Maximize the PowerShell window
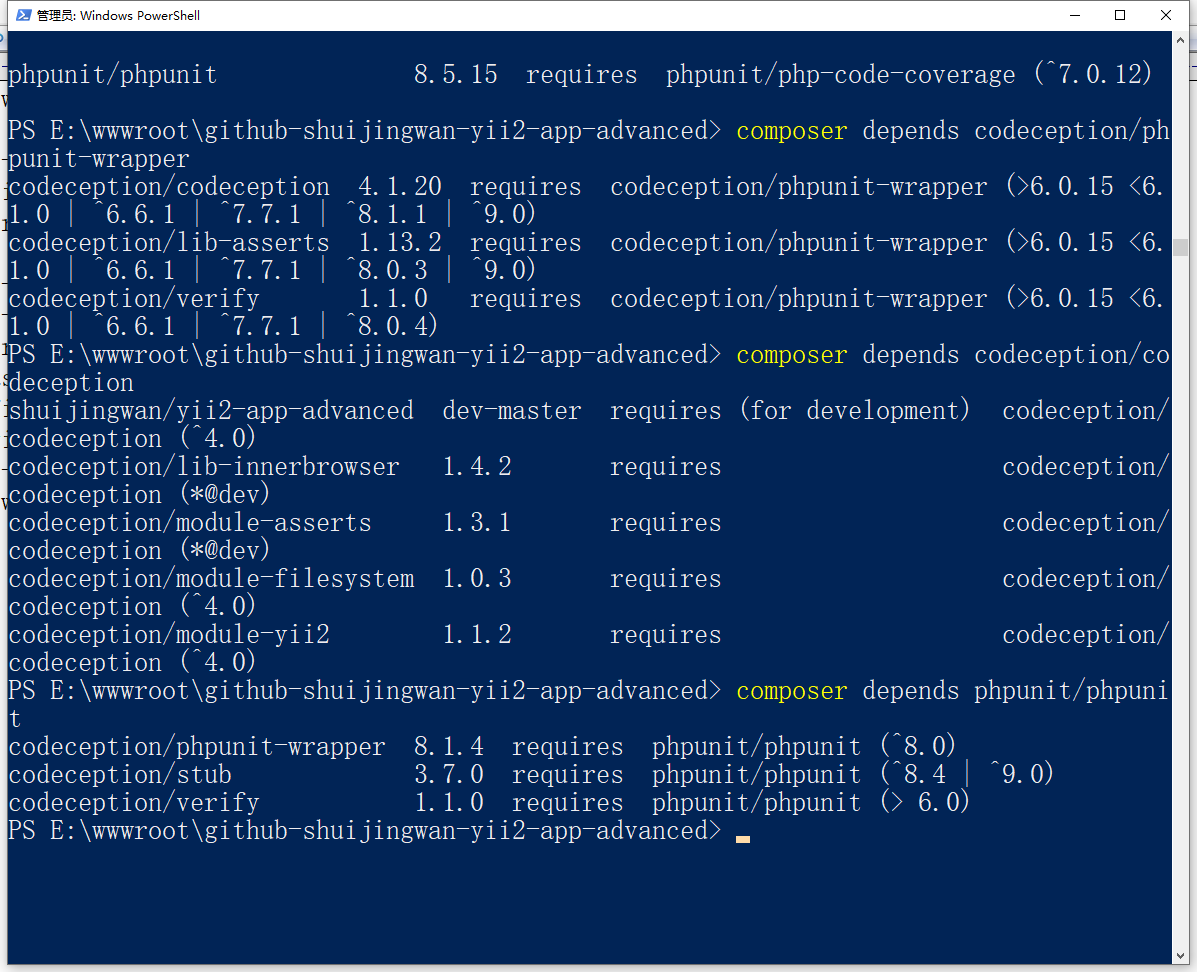 1120,15
